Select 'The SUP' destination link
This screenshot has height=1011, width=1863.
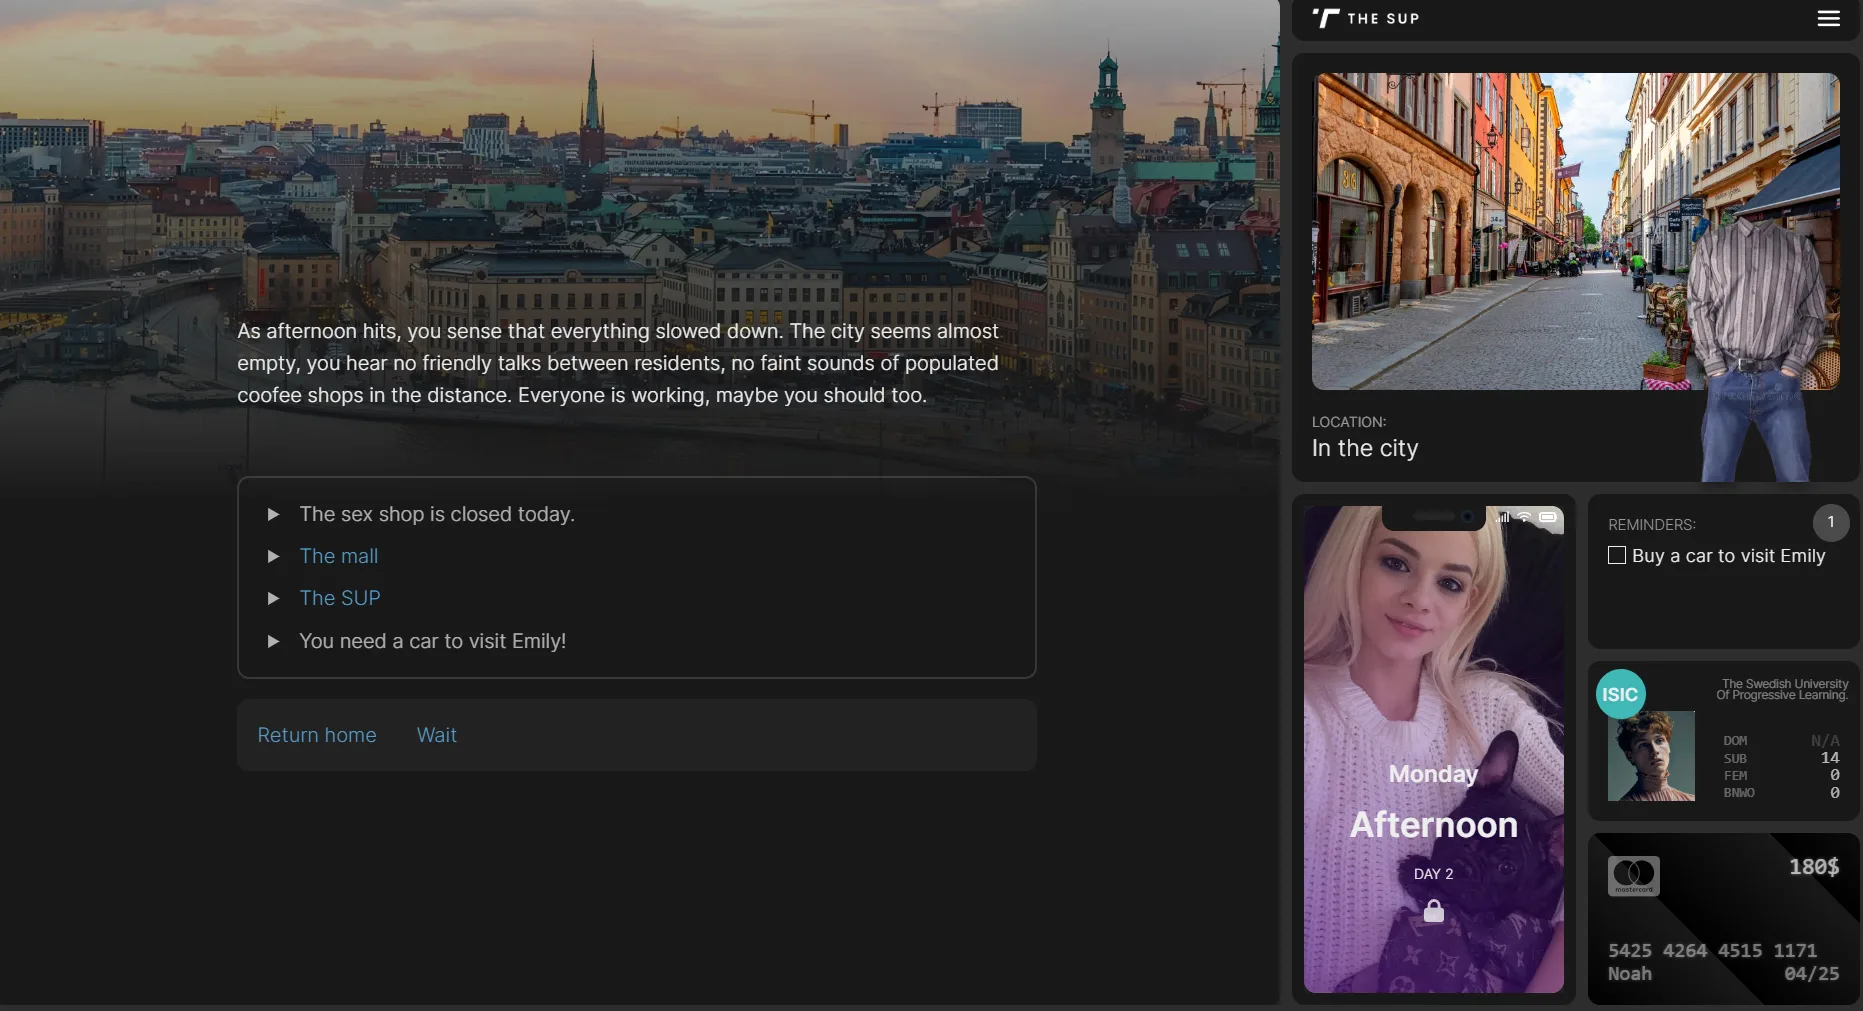[340, 597]
